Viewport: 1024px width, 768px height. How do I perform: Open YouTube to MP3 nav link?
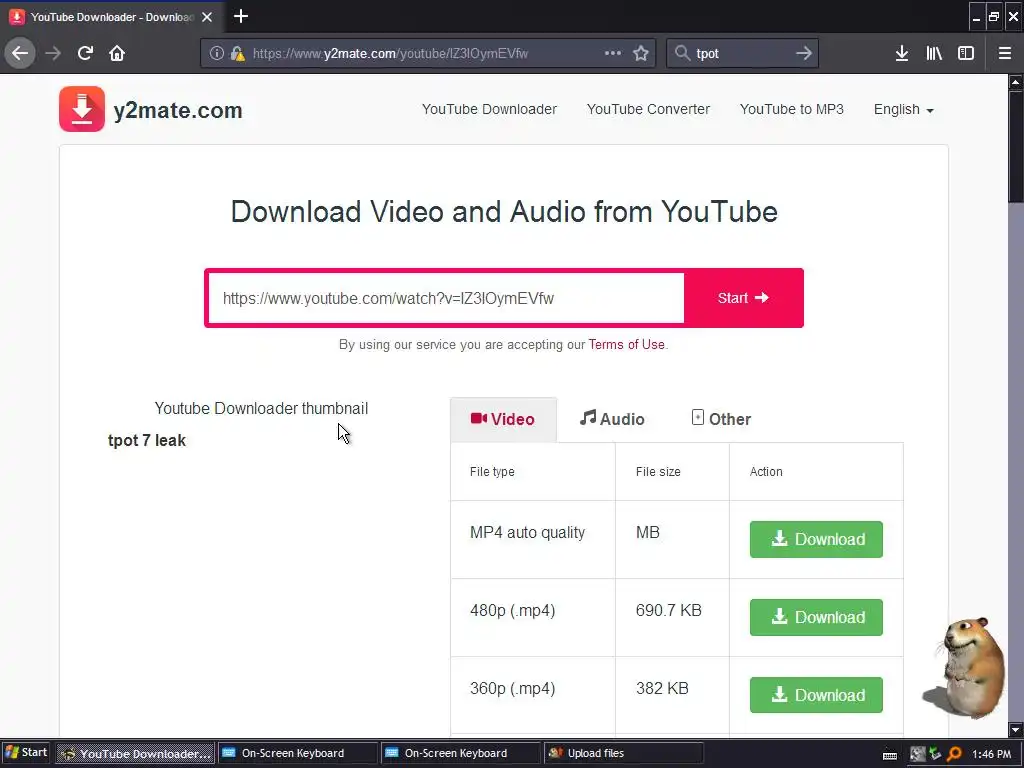(x=792, y=109)
